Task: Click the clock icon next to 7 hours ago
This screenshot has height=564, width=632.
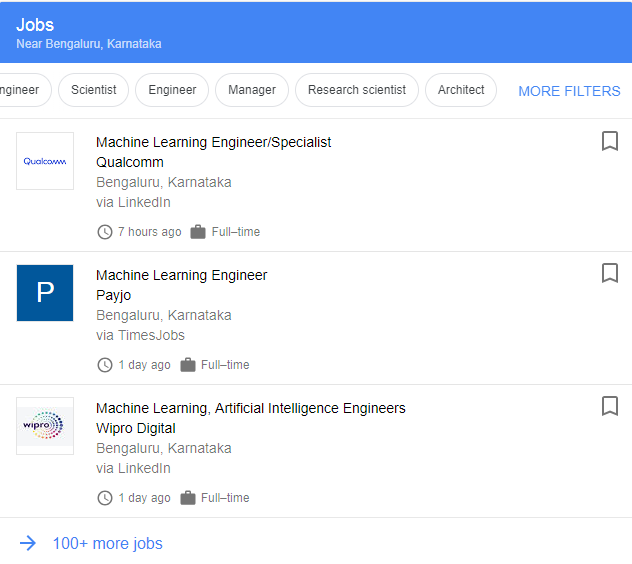Action: [x=105, y=232]
